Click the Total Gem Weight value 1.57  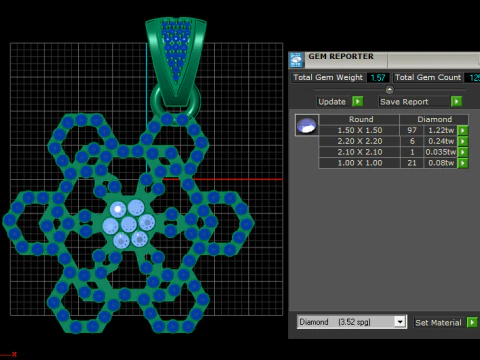pyautogui.click(x=378, y=78)
